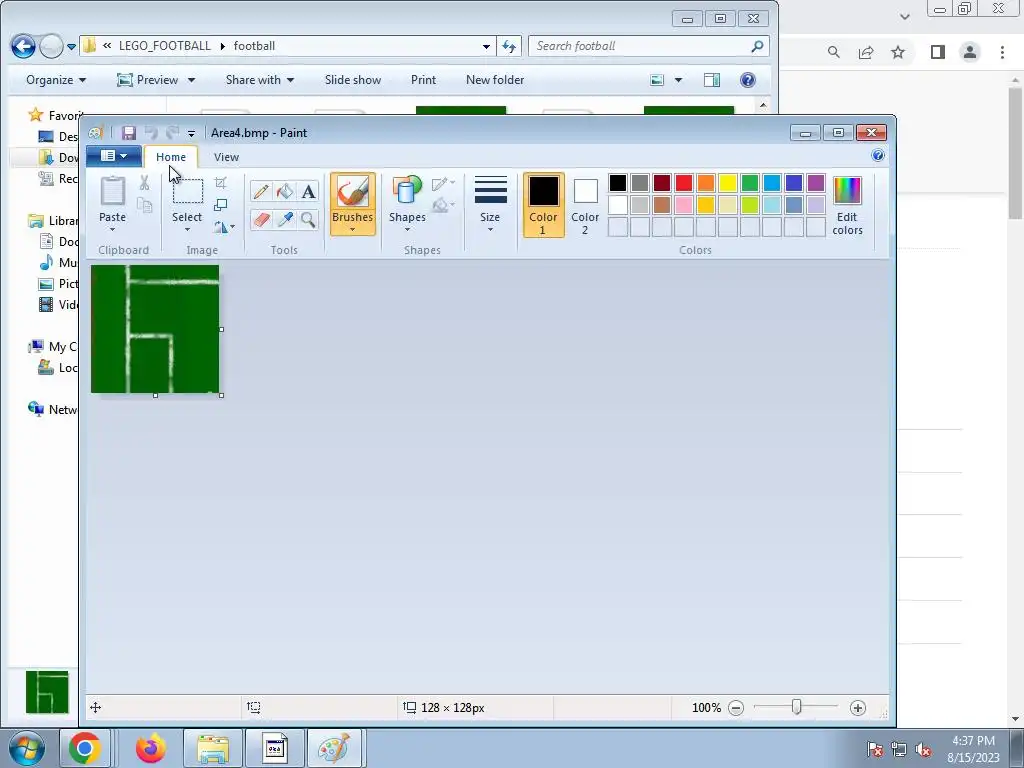The image size is (1024, 768).
Task: Toggle Chrome side panel icon
Action: point(938,52)
